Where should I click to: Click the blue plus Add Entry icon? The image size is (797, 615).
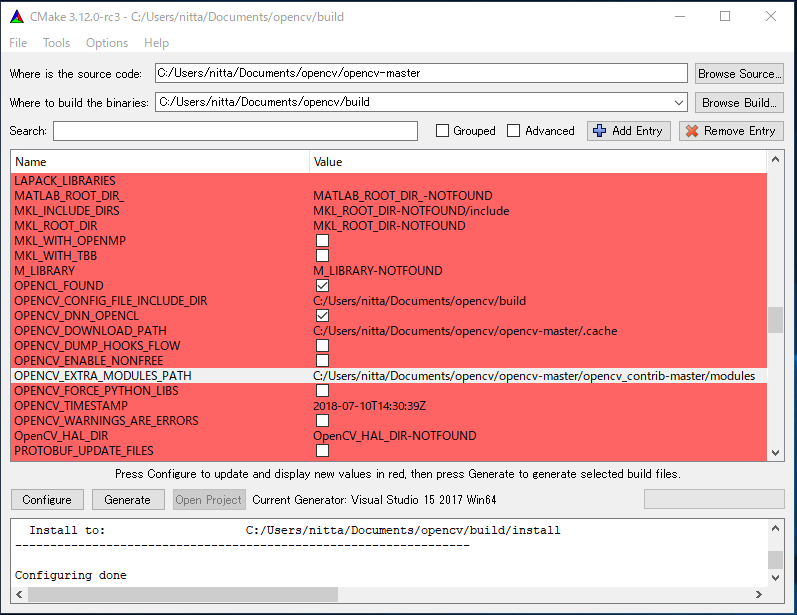pyautogui.click(x=599, y=131)
